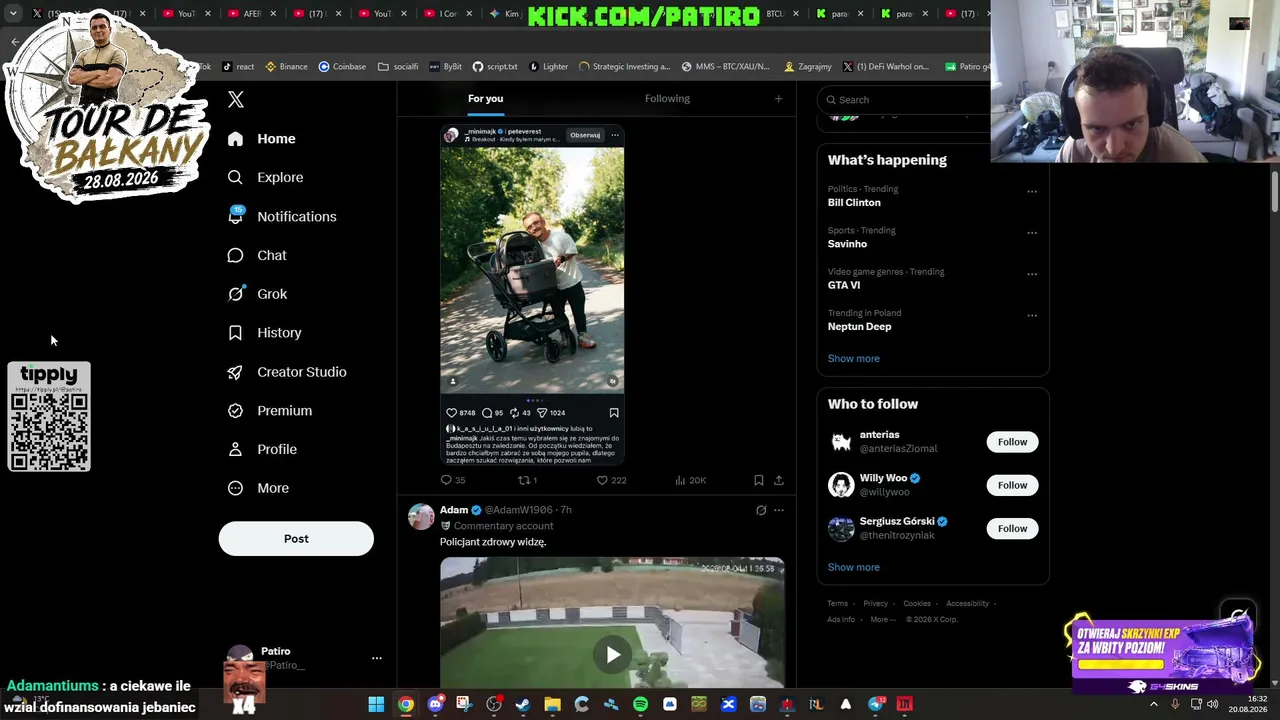The width and height of the screenshot is (1280, 720).
Task: Show more trends under What's happening
Action: point(853,358)
